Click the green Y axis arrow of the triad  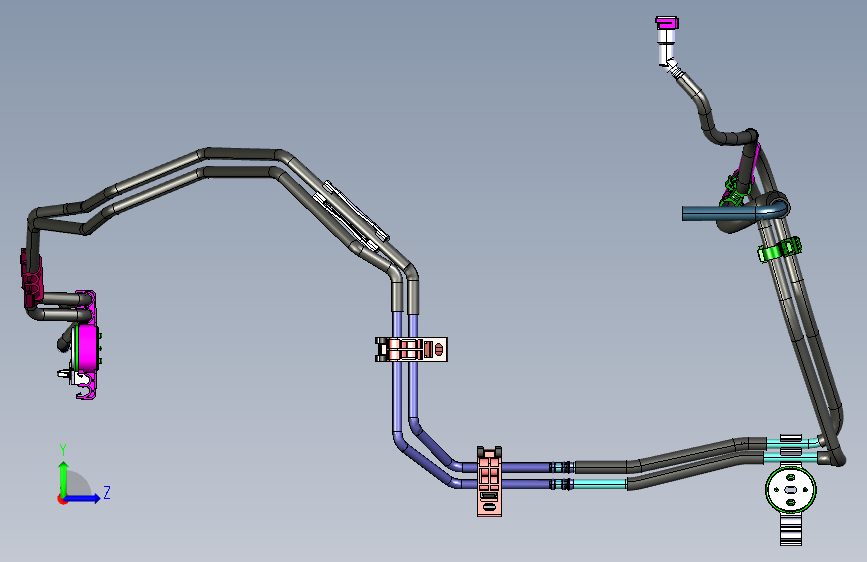[x=64, y=477]
